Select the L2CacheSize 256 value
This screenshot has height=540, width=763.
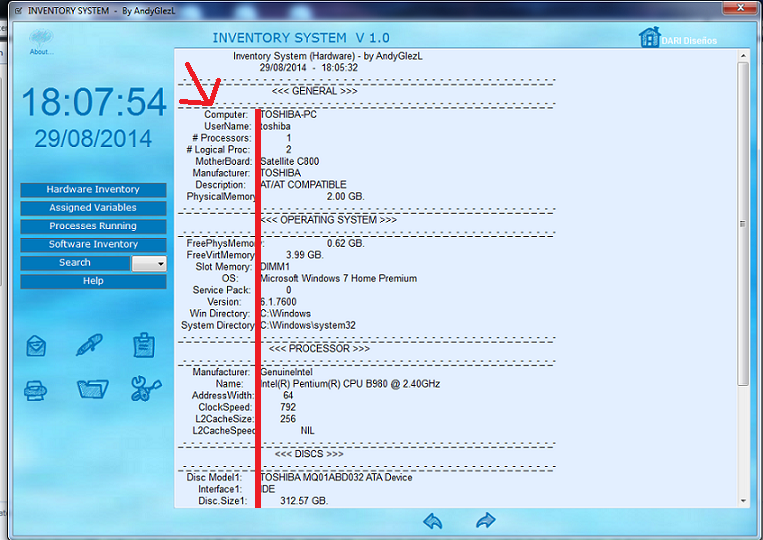pos(288,419)
